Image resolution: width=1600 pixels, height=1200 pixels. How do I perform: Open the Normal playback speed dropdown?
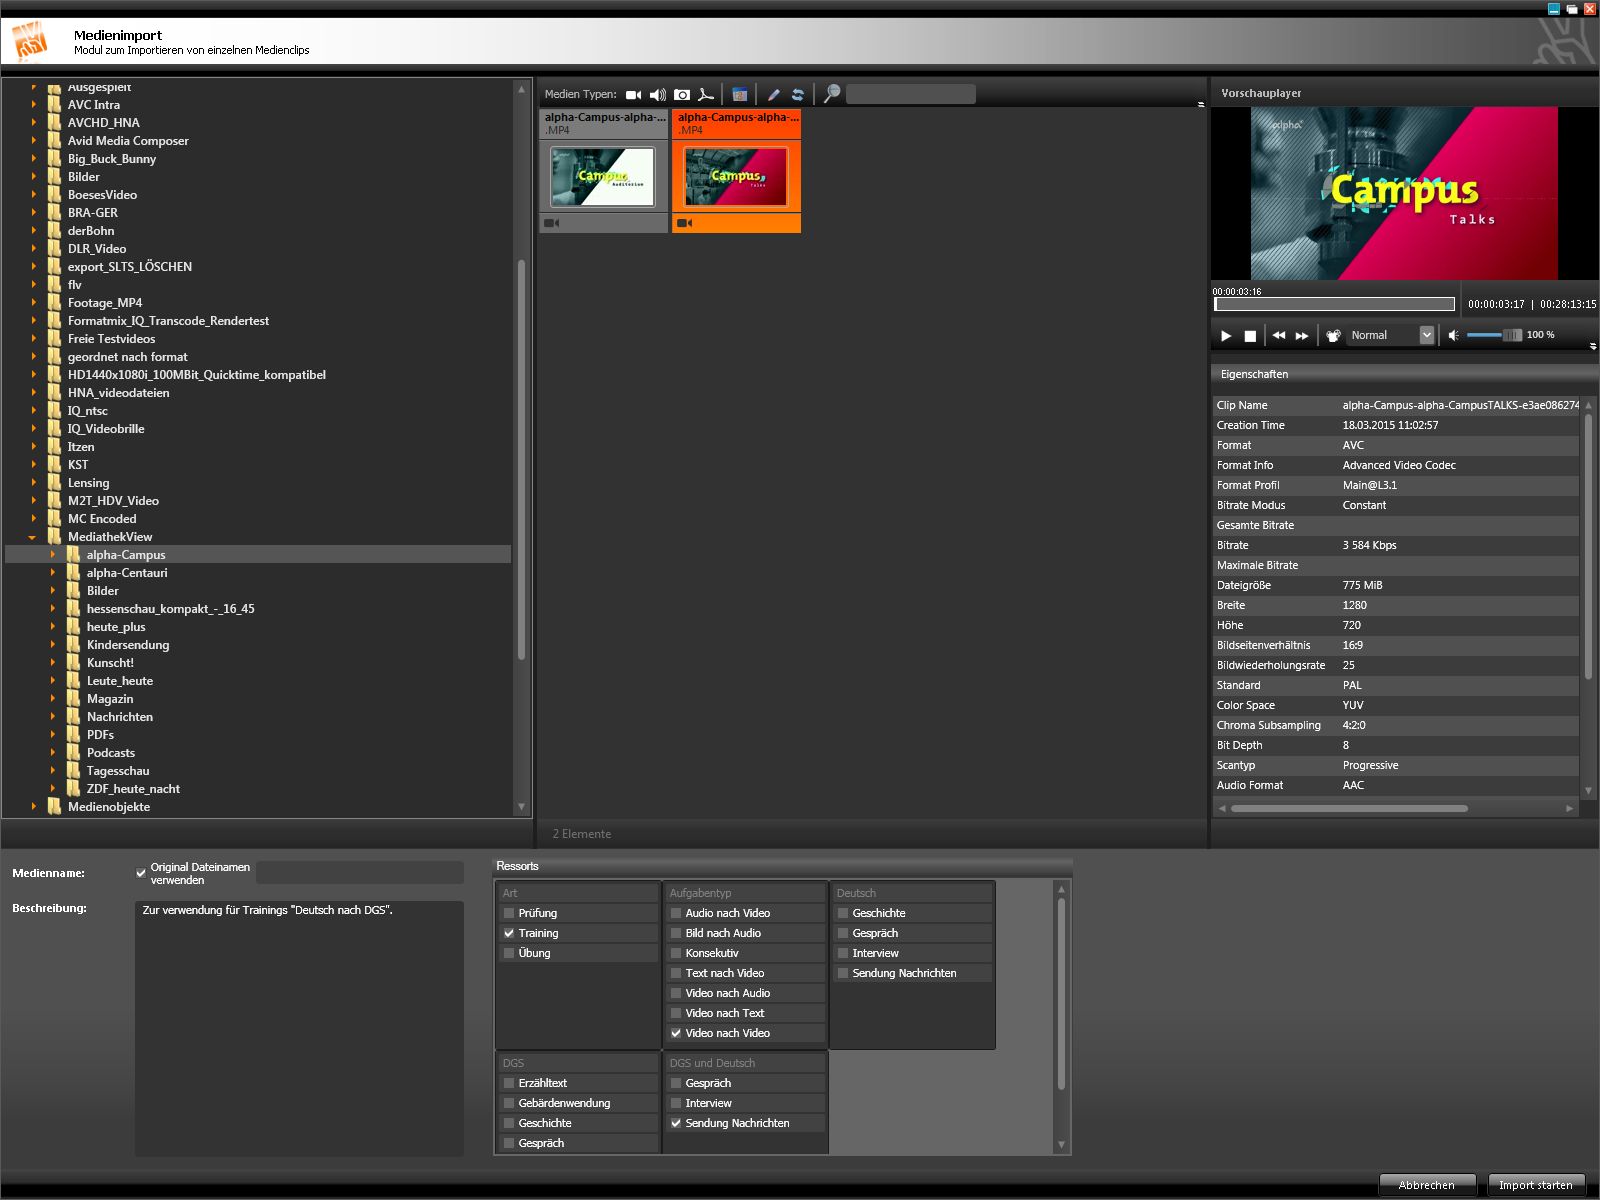(x=1426, y=336)
